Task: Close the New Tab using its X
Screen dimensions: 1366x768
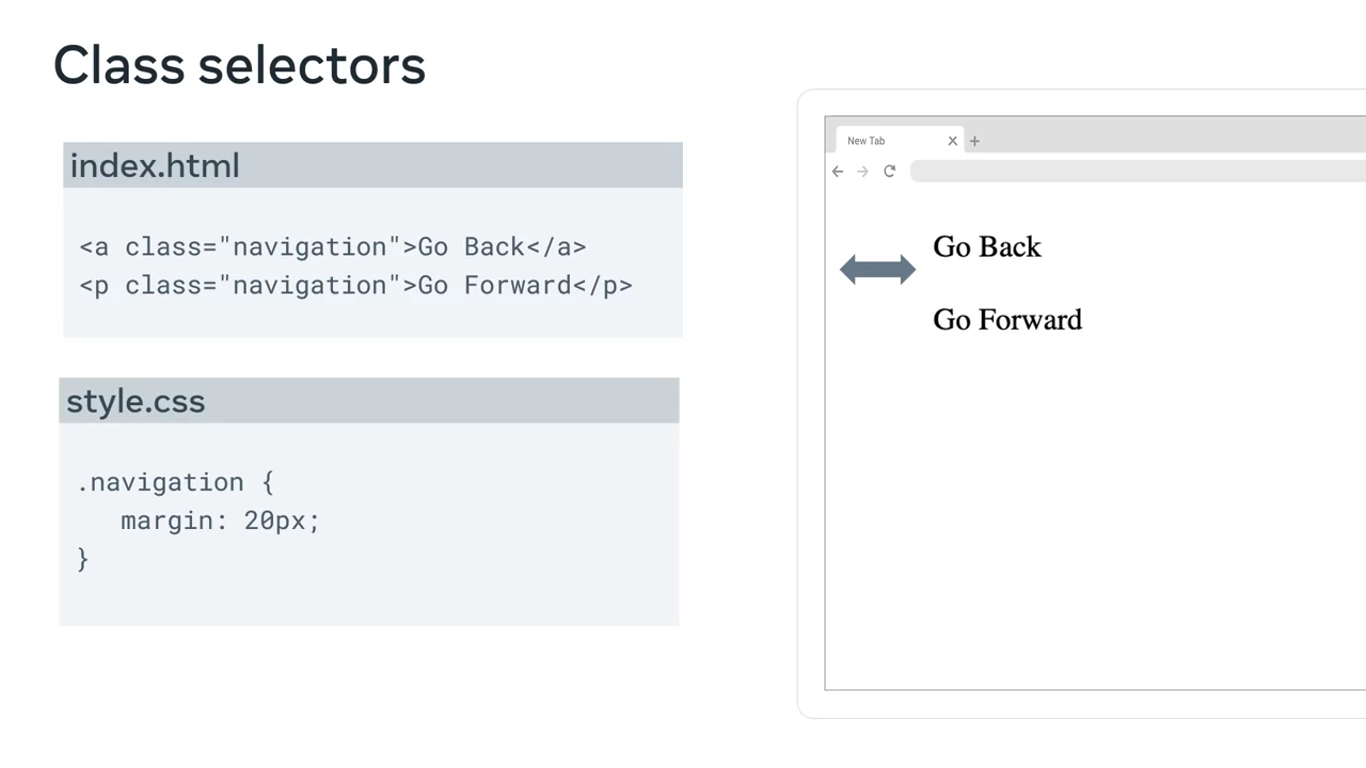Action: [x=953, y=141]
